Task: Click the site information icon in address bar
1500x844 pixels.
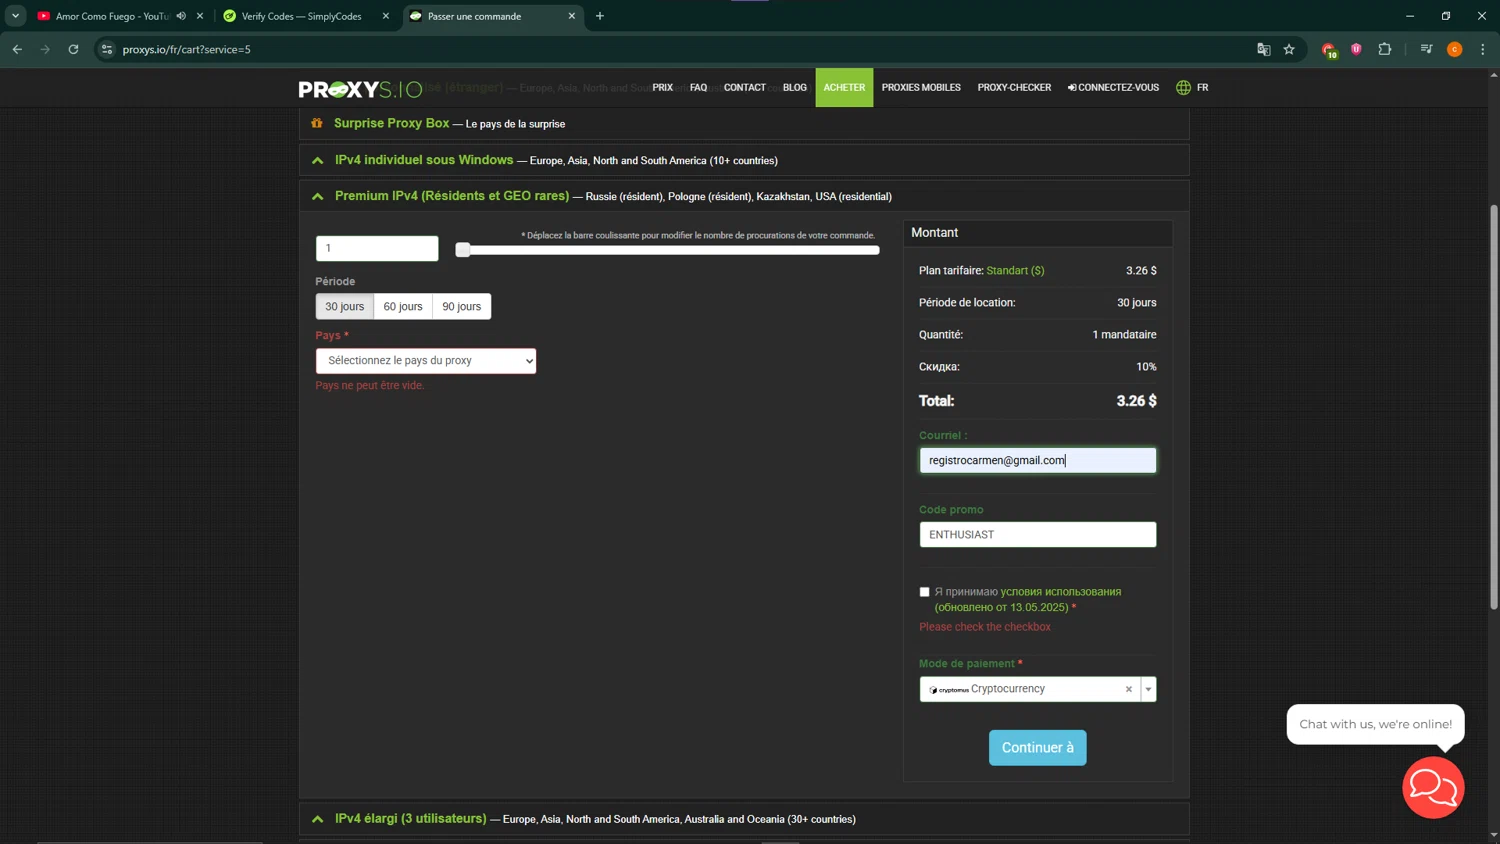Action: (x=107, y=49)
